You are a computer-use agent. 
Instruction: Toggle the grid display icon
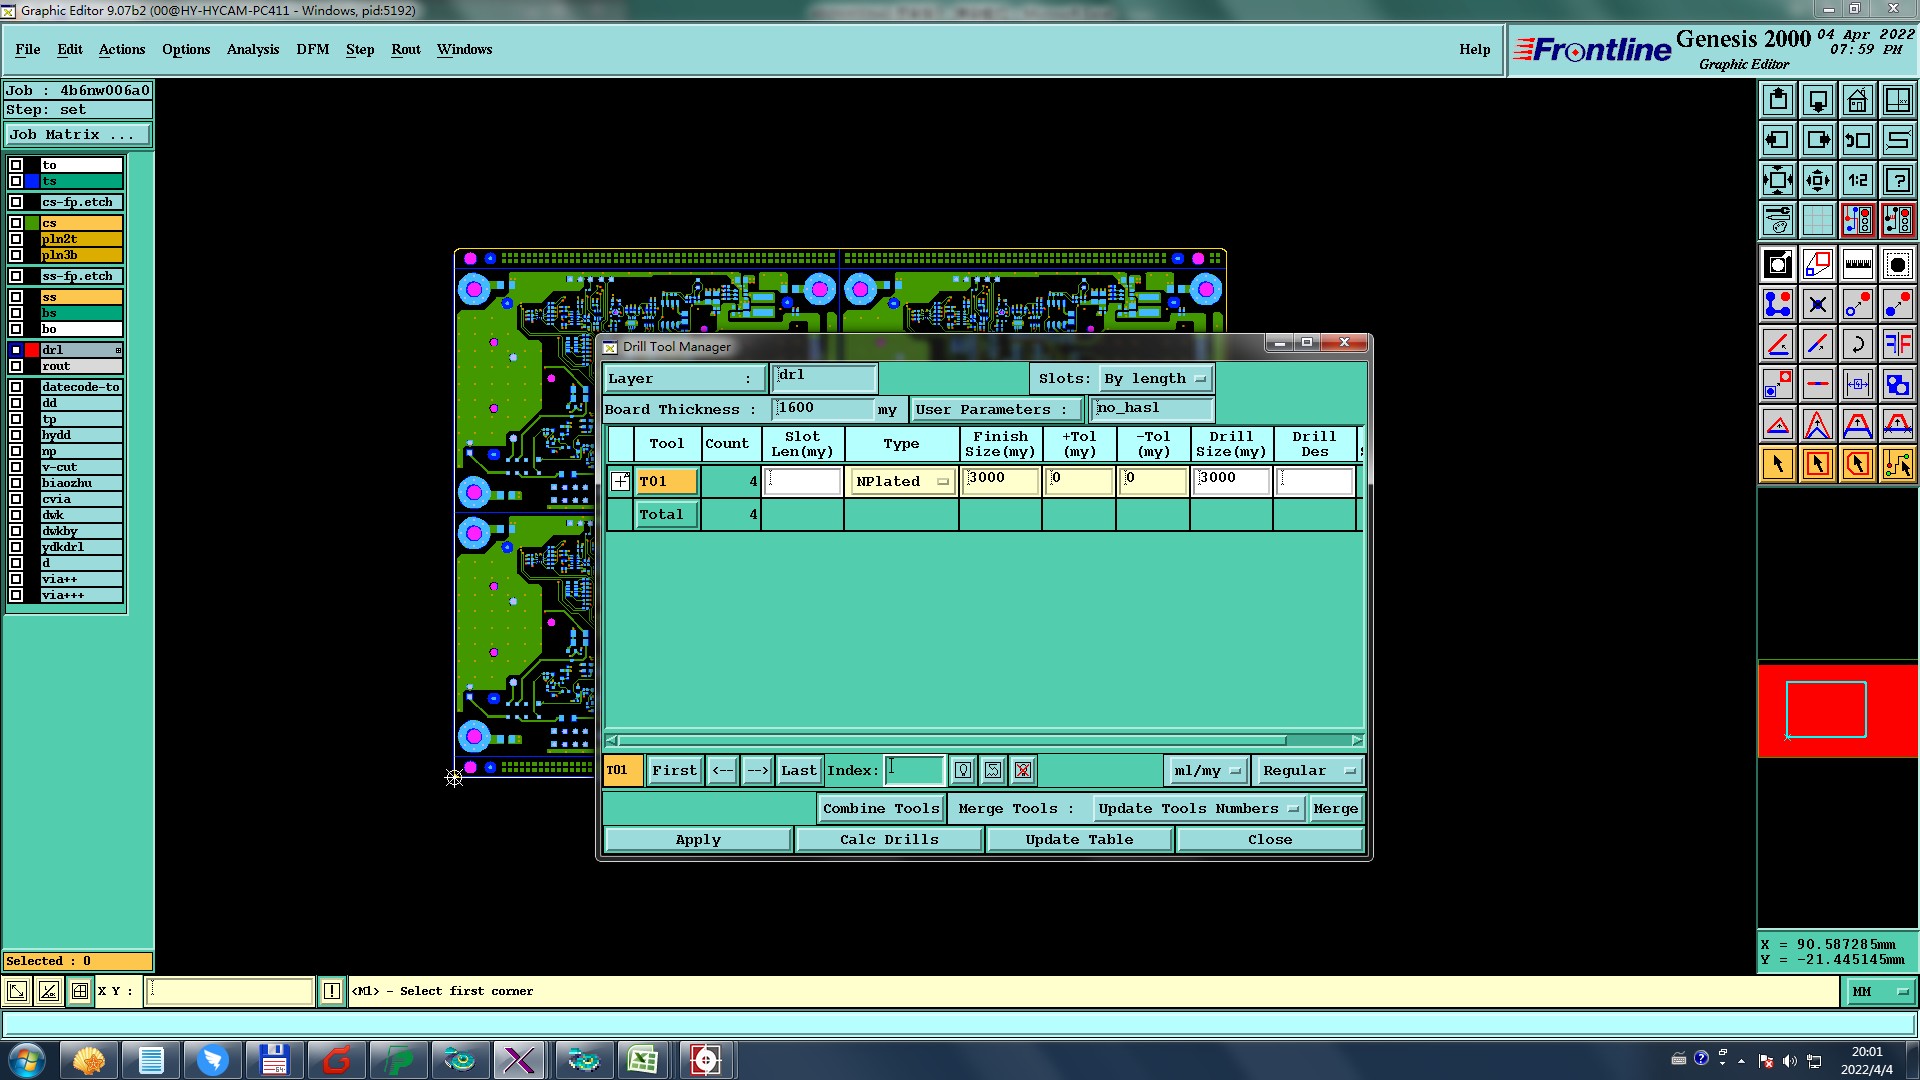coord(1817,220)
